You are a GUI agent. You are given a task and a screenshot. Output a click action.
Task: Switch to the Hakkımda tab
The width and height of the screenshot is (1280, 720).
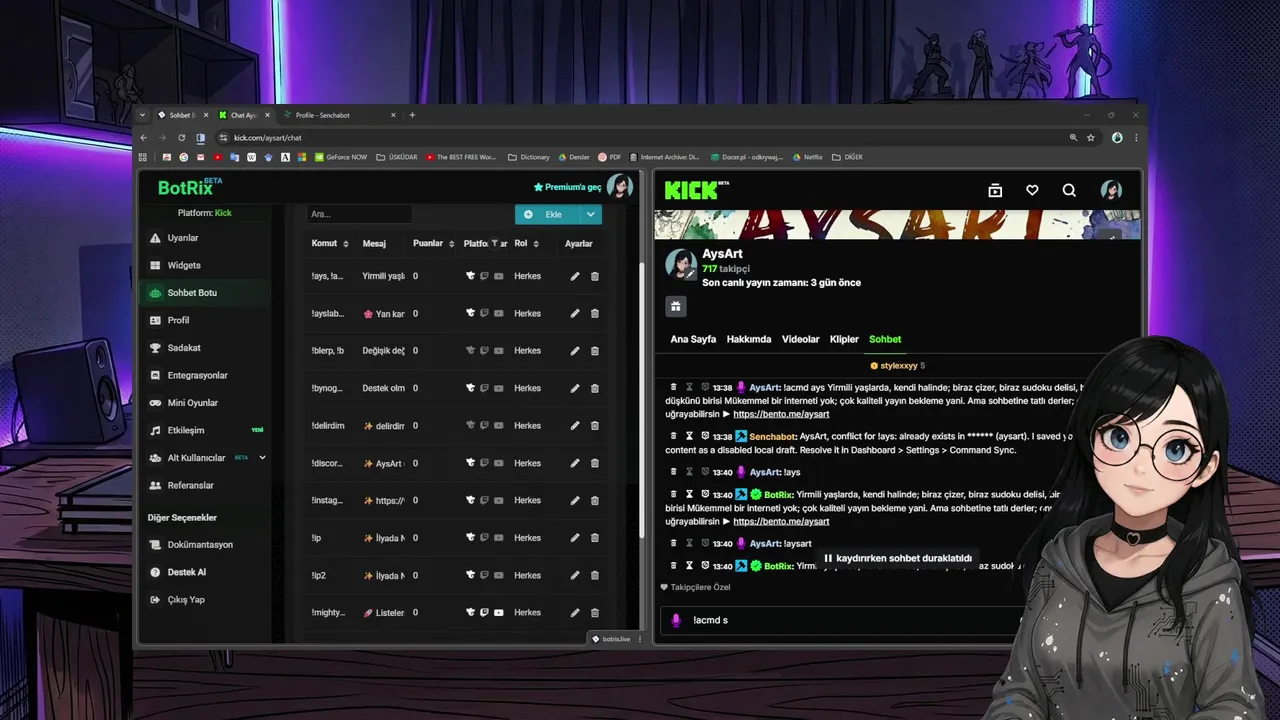coord(749,339)
